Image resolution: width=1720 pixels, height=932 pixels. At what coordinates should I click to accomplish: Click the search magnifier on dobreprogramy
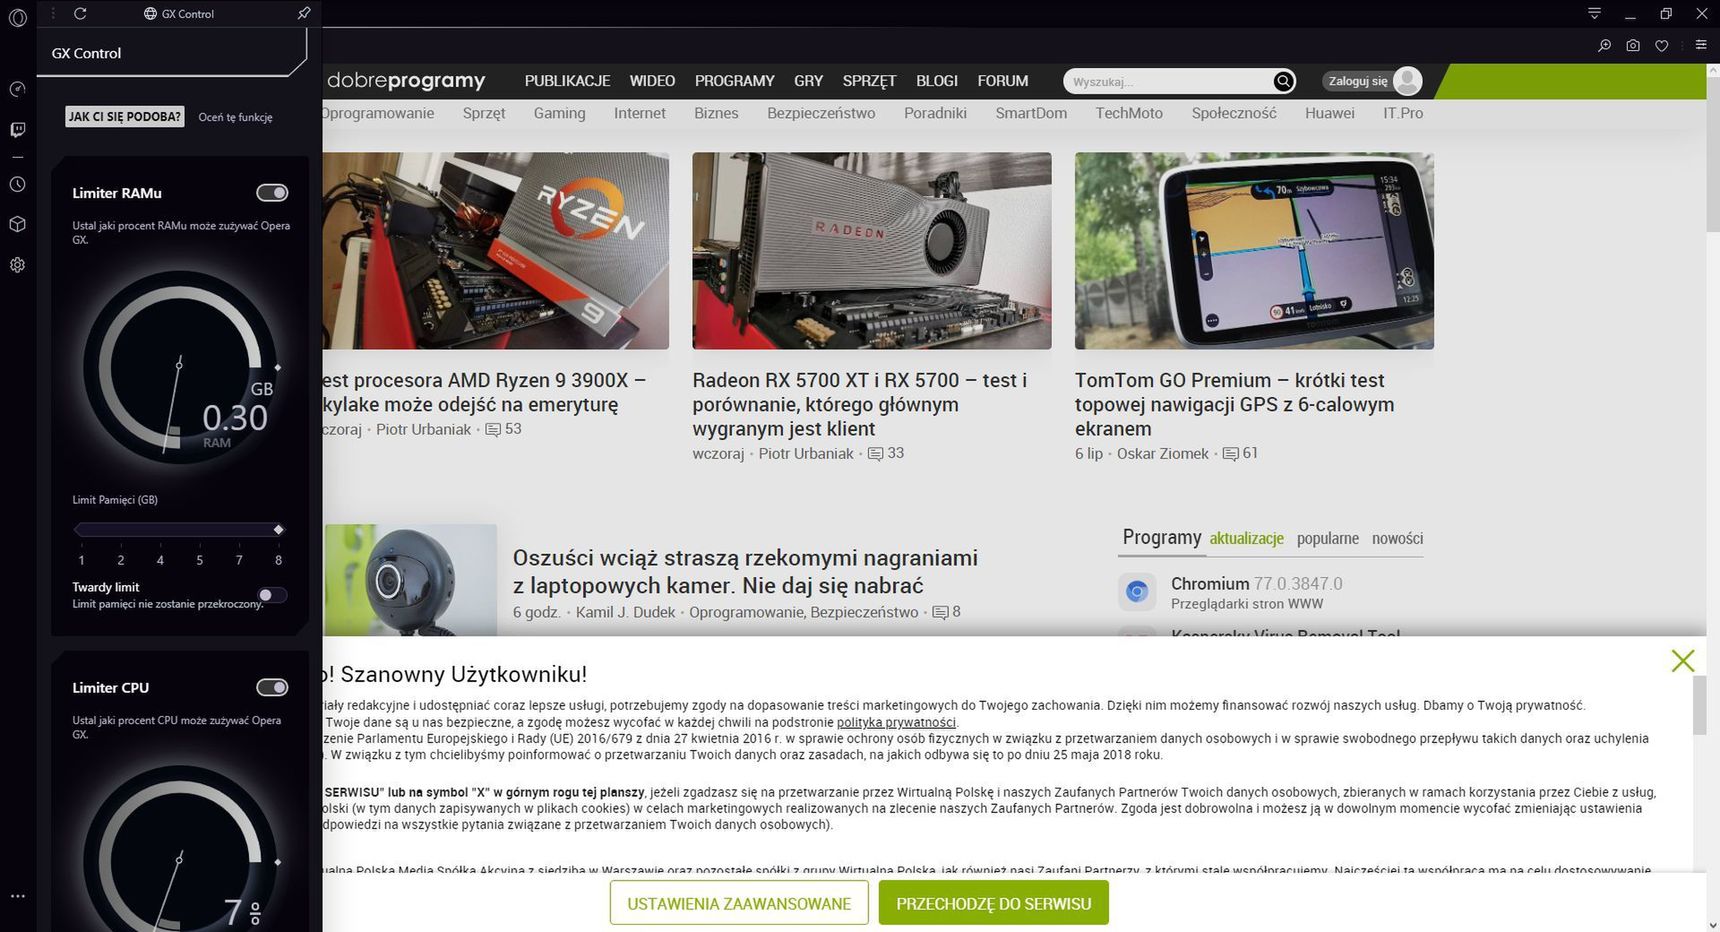[1284, 81]
